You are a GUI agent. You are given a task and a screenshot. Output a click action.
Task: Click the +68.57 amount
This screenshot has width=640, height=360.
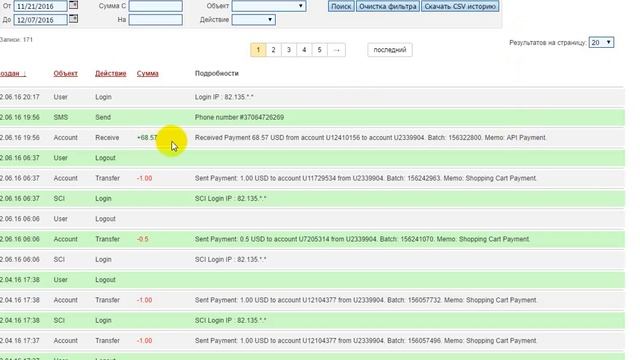coord(147,138)
